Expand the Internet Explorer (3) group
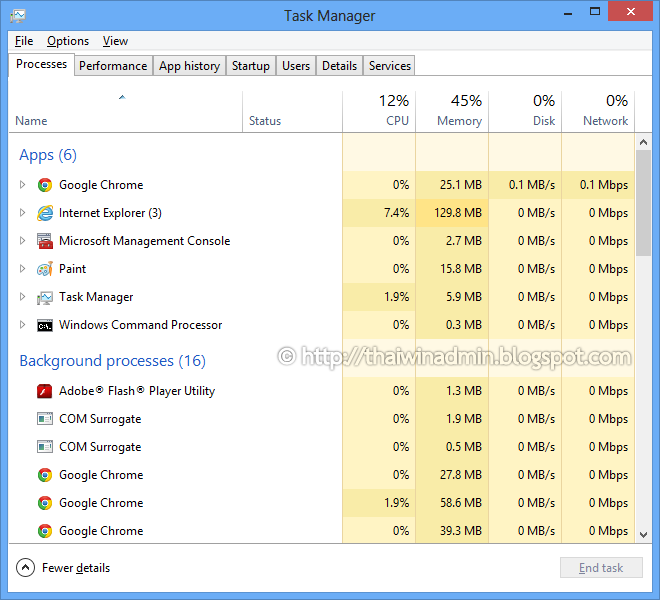 click(x=22, y=213)
